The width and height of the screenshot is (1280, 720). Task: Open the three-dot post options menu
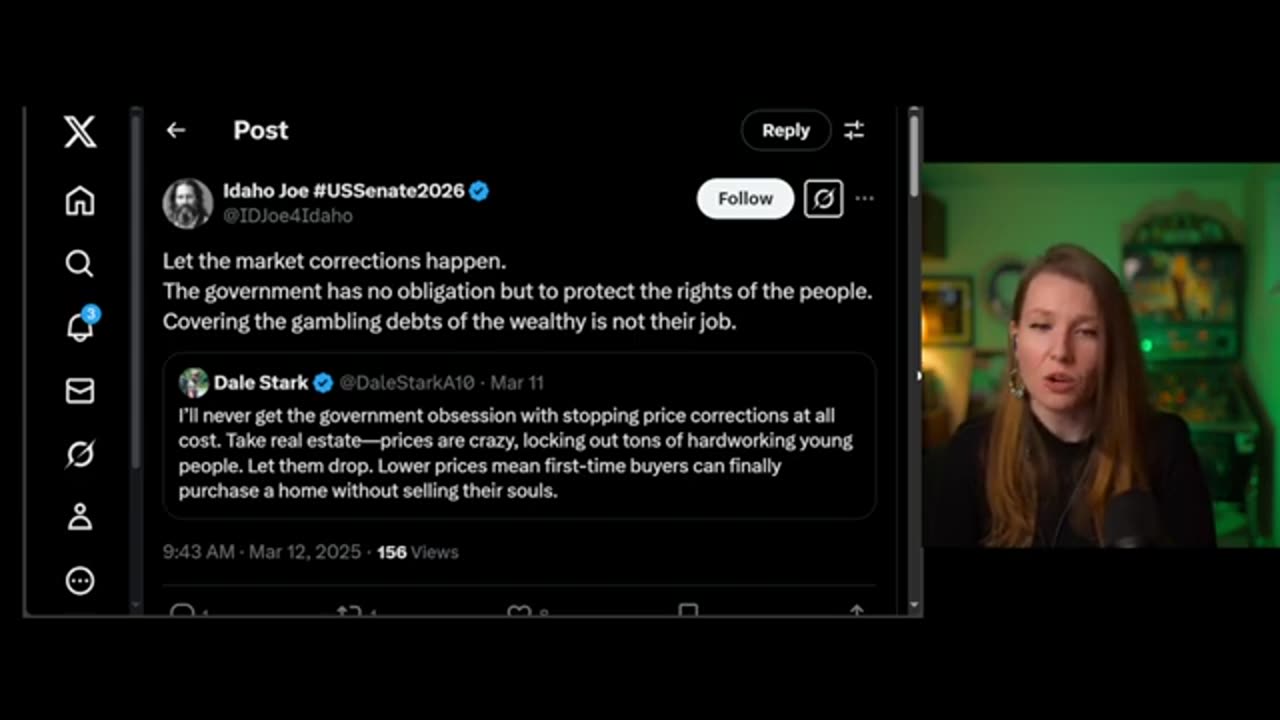(x=865, y=199)
